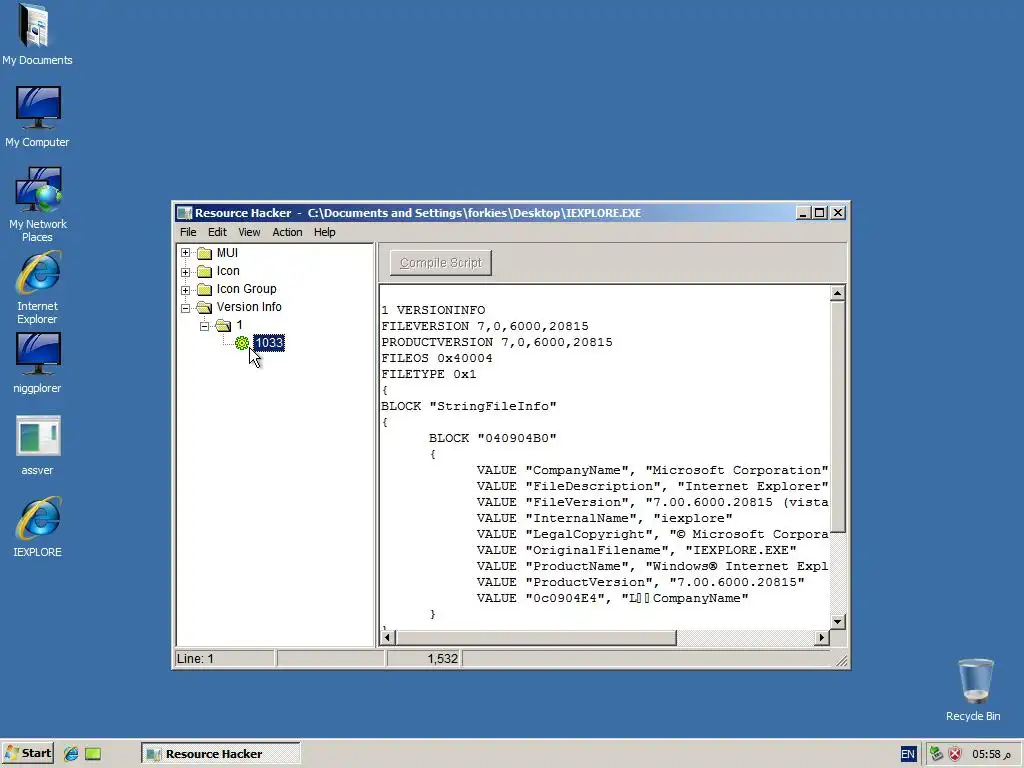Viewport: 1024px width, 768px height.
Task: Open My Documents desktop icon
Action: (37, 34)
